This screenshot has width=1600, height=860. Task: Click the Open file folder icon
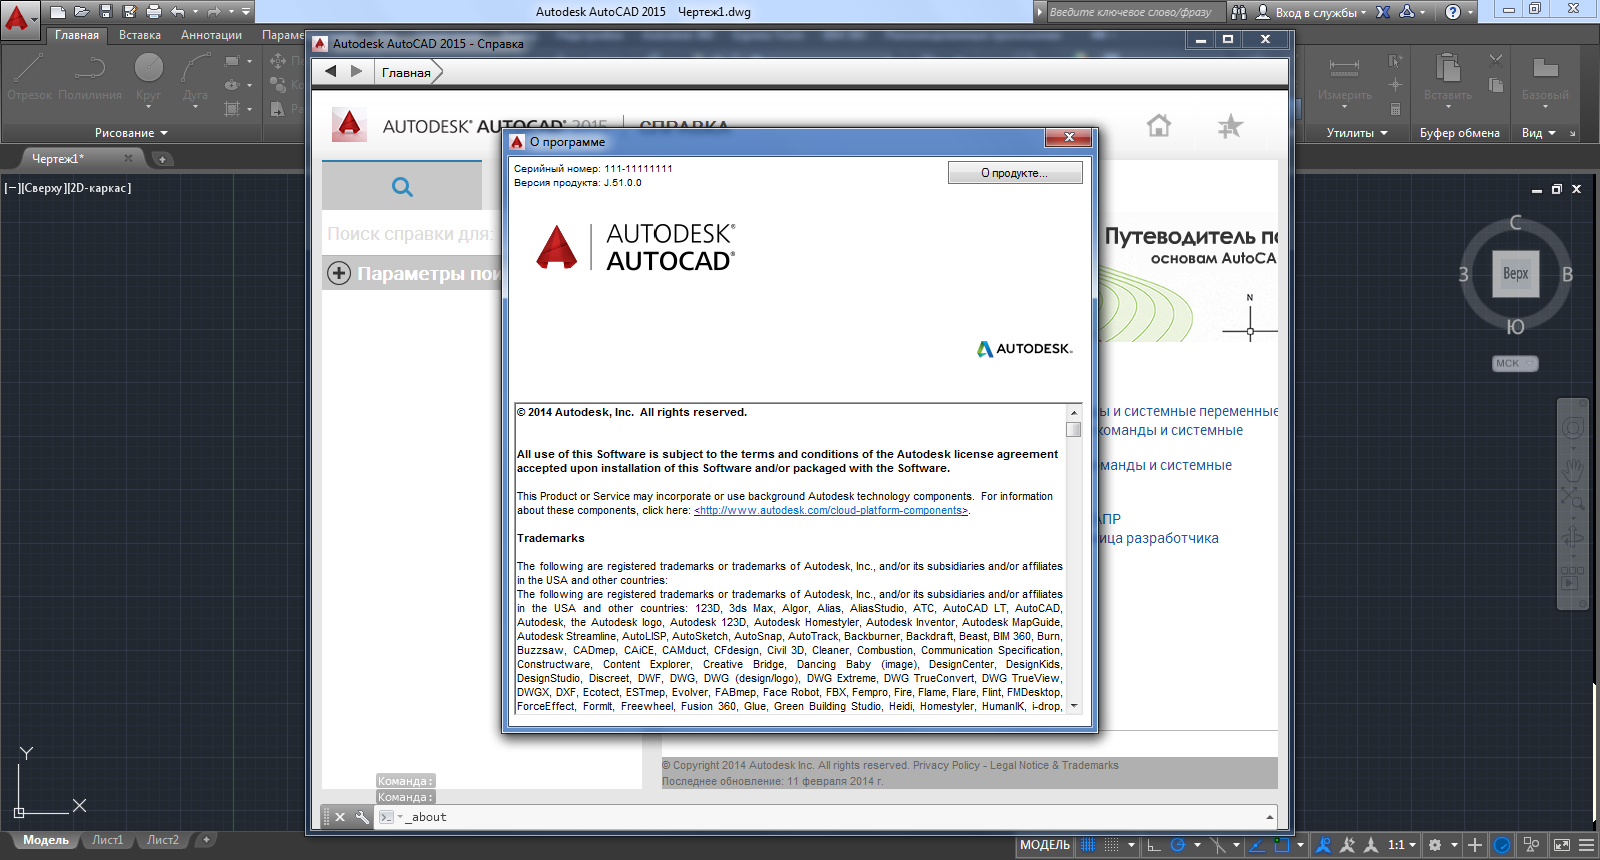point(82,12)
